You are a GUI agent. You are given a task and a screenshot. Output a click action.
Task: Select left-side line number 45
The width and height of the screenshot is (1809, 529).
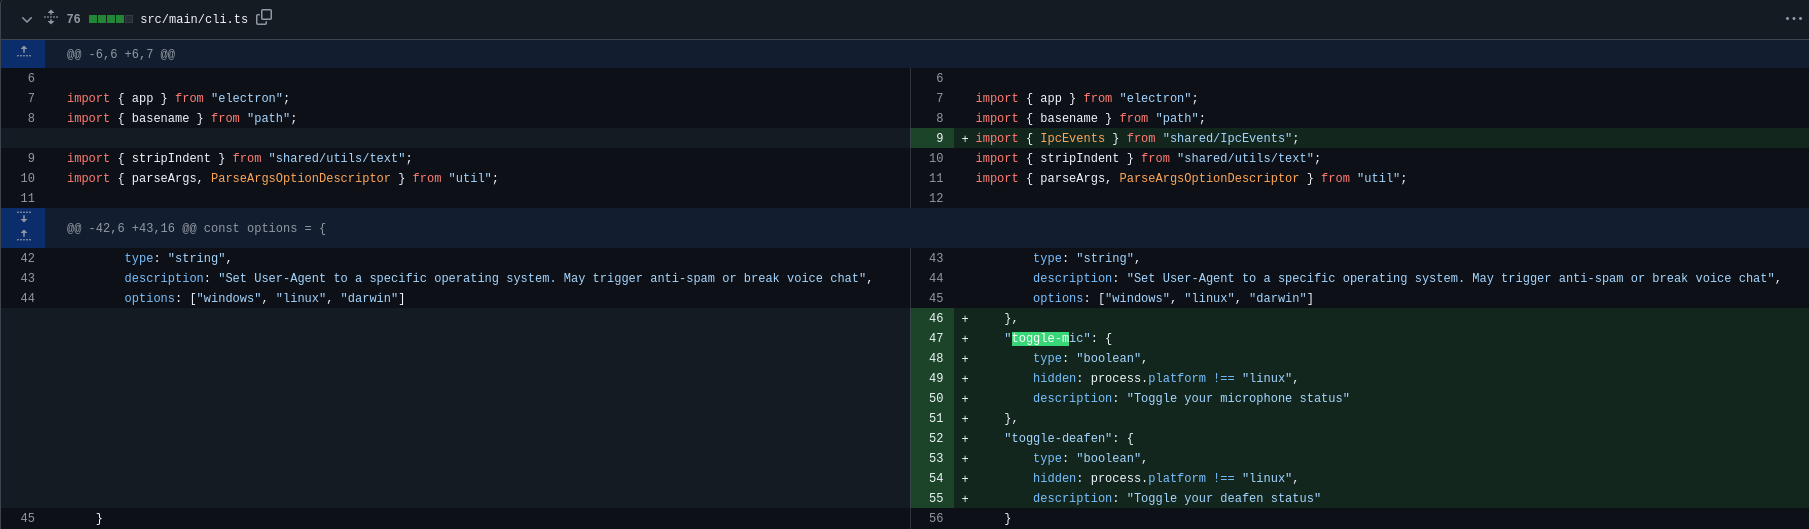(27, 519)
